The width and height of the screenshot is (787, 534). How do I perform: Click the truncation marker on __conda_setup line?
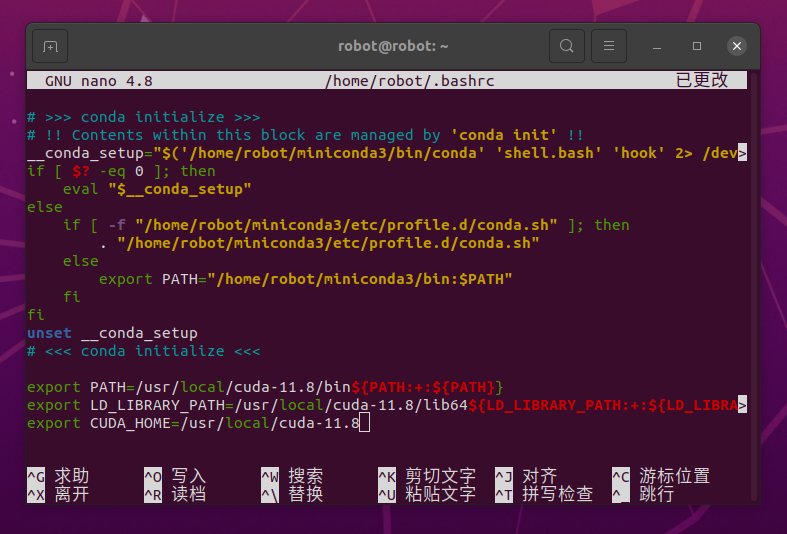point(742,153)
